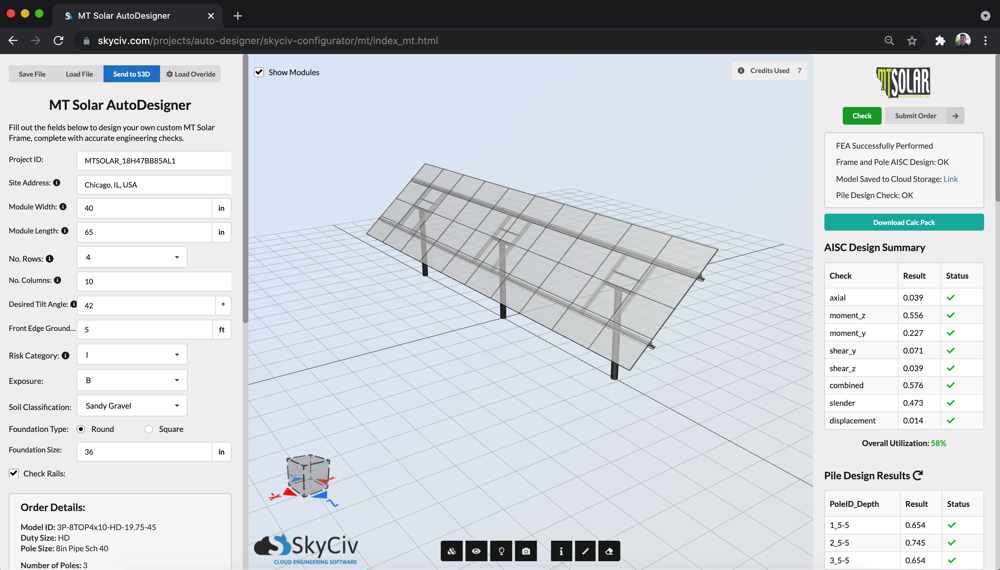
Task: Click the lightbulb icon in viewer toolbar
Action: tap(501, 551)
